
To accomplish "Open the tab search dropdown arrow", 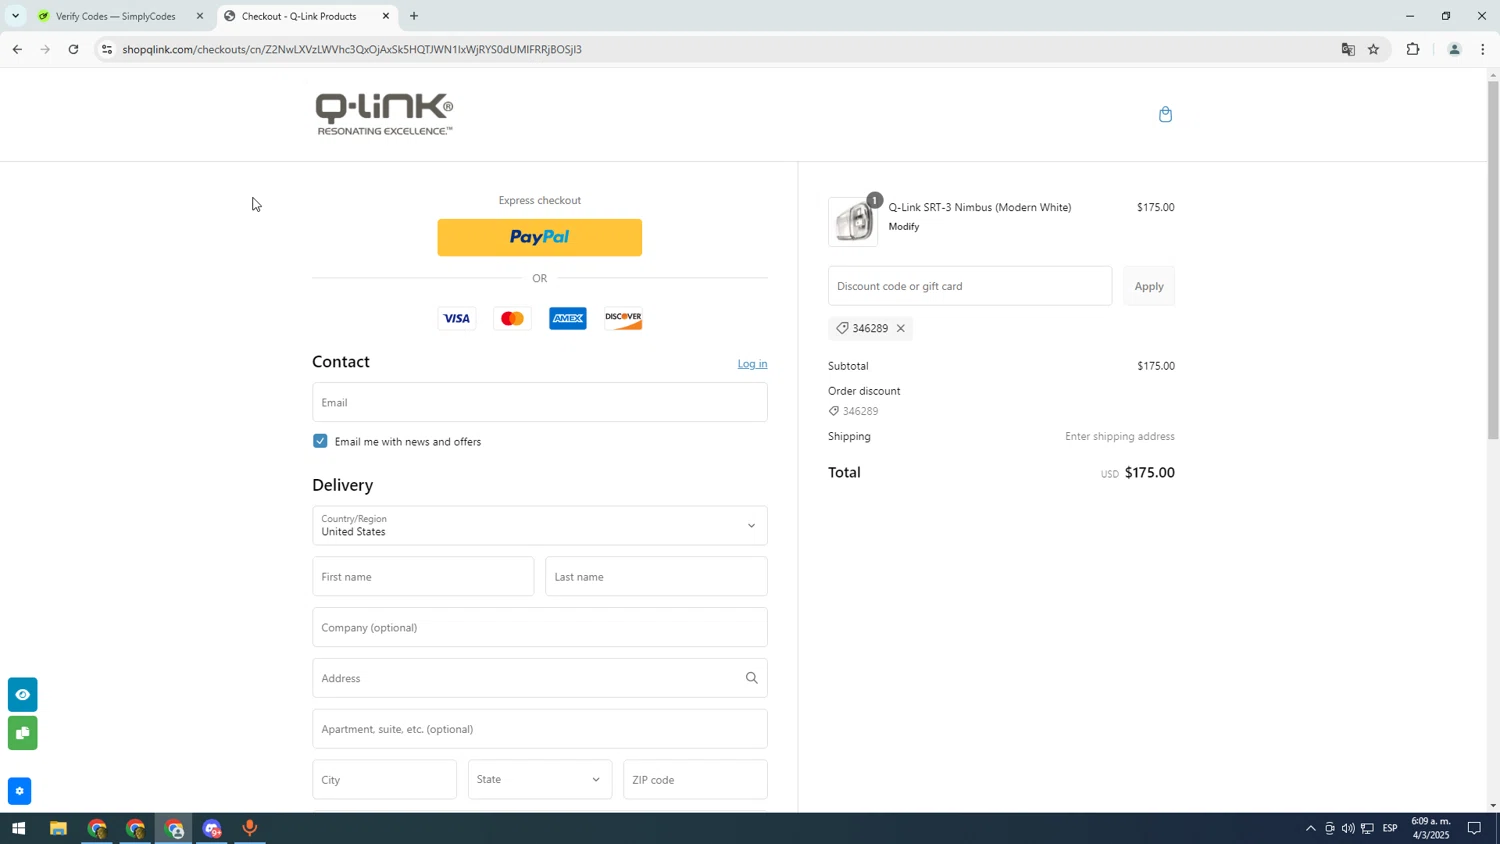I will pos(15,16).
